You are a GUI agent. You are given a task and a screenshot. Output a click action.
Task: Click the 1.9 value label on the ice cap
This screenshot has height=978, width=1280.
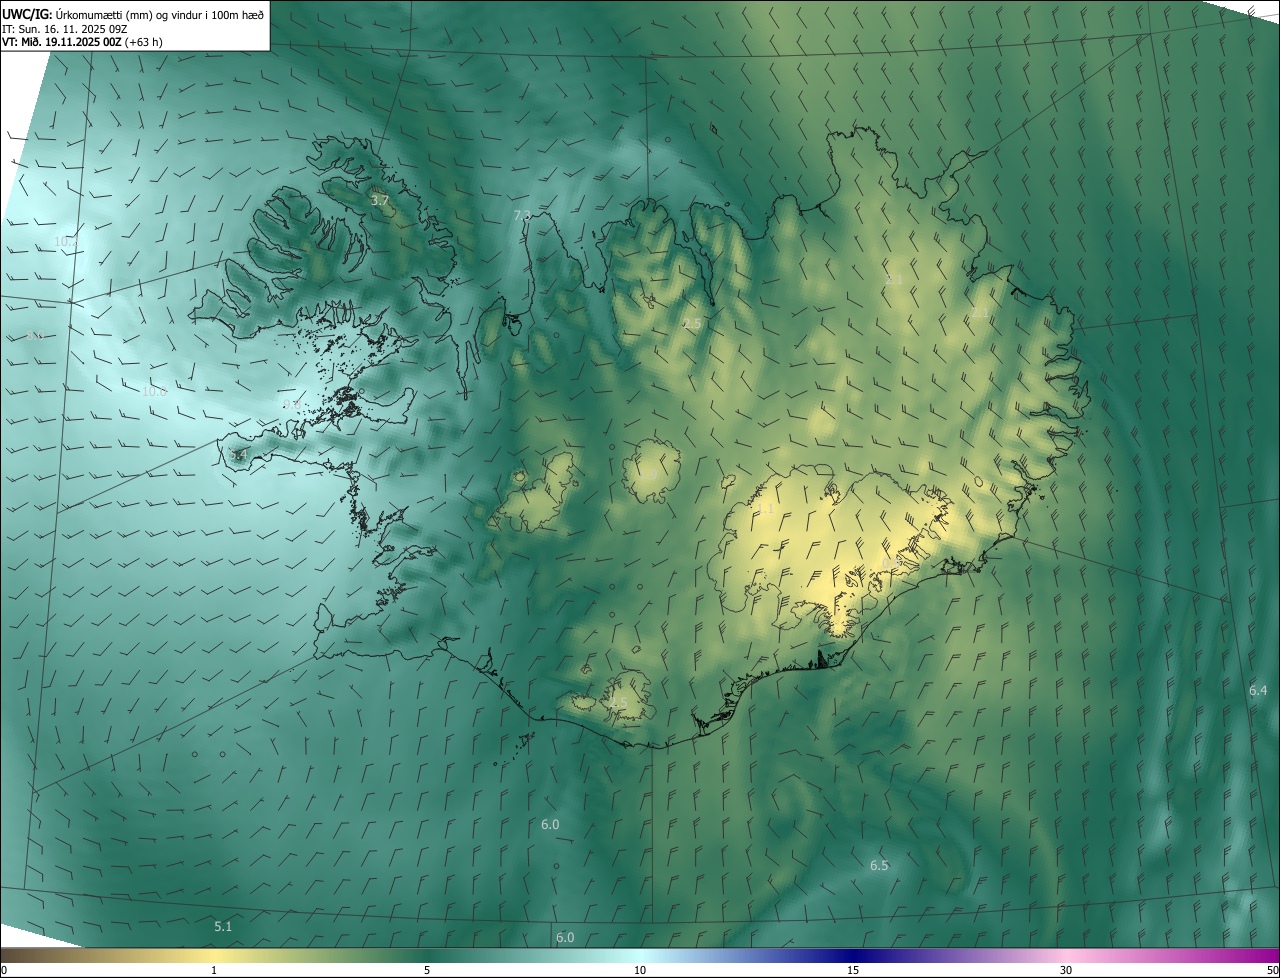pos(649,474)
